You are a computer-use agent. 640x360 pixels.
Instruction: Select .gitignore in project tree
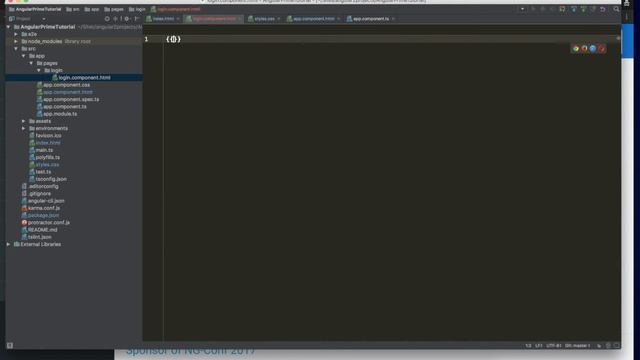(36, 193)
